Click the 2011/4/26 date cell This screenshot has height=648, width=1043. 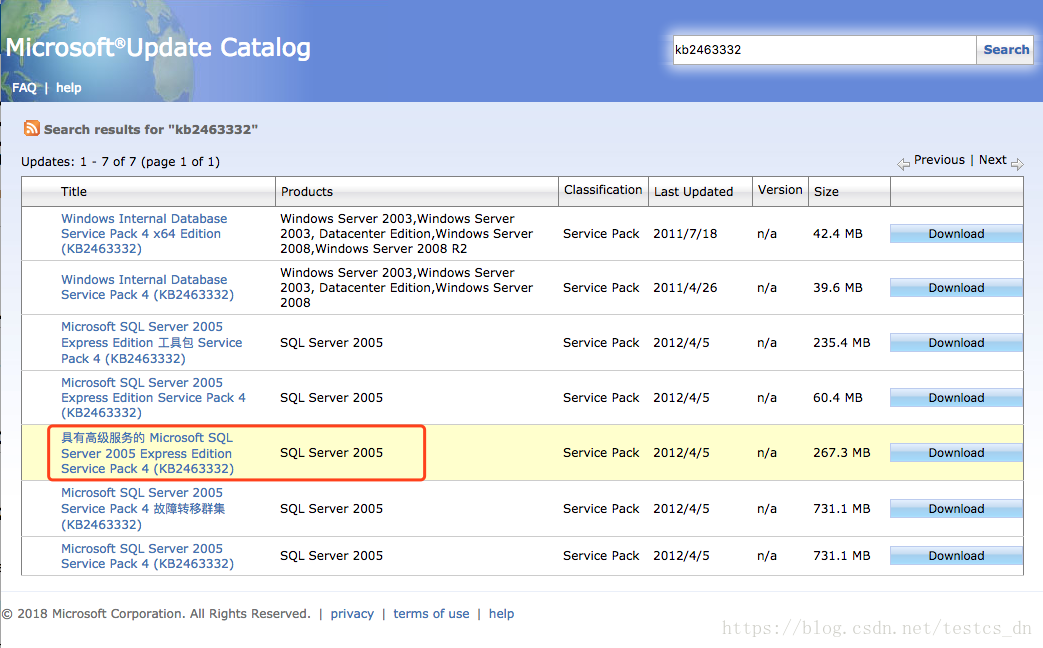(685, 287)
